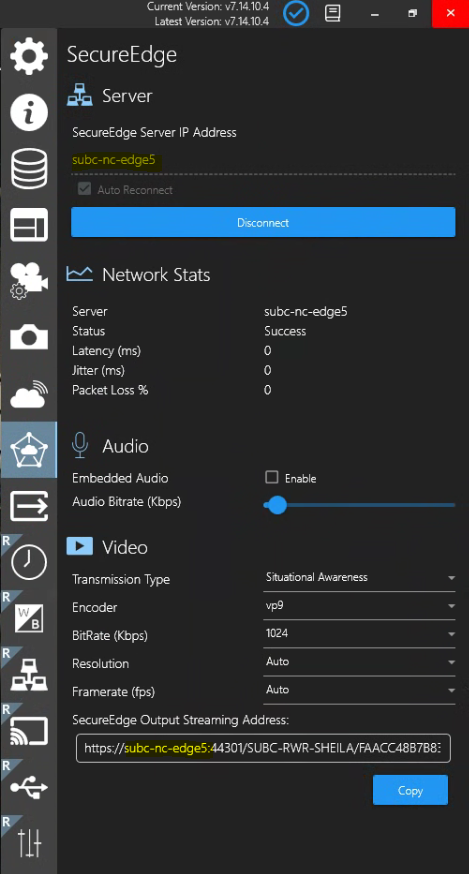The width and height of the screenshot is (469, 874).
Task: Click the Disconnect button
Action: click(x=263, y=222)
